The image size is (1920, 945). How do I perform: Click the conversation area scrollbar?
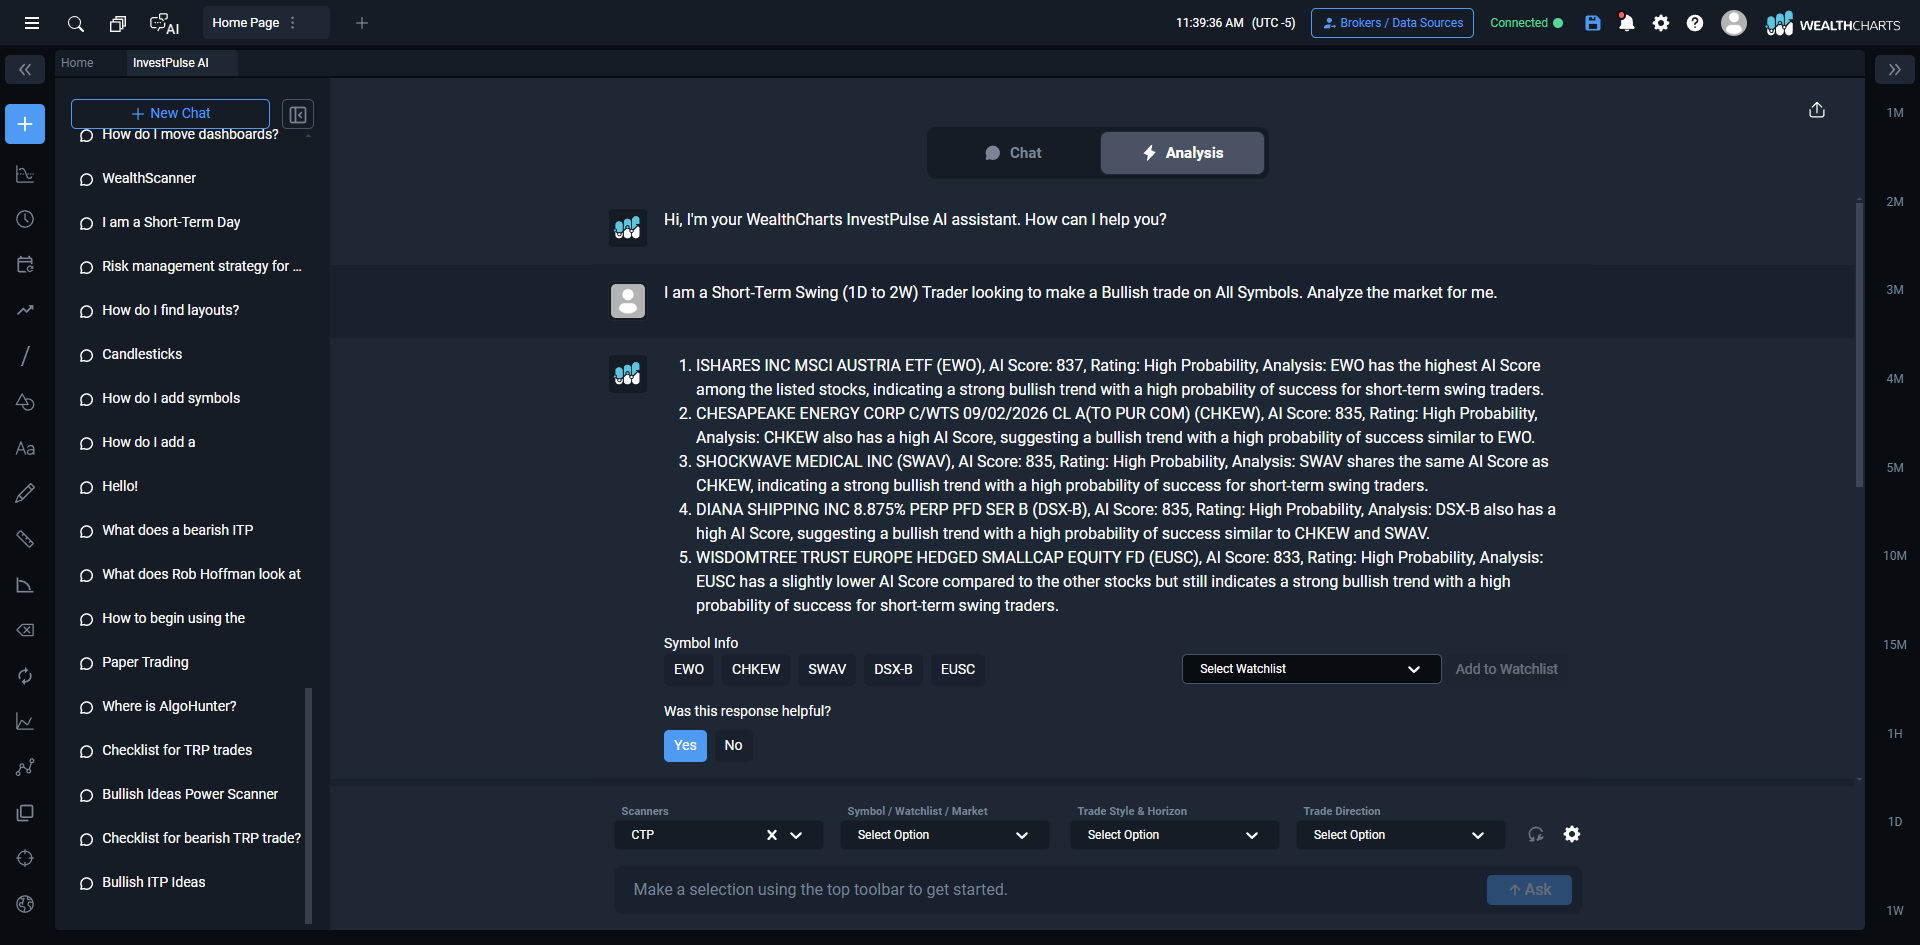tap(1859, 345)
